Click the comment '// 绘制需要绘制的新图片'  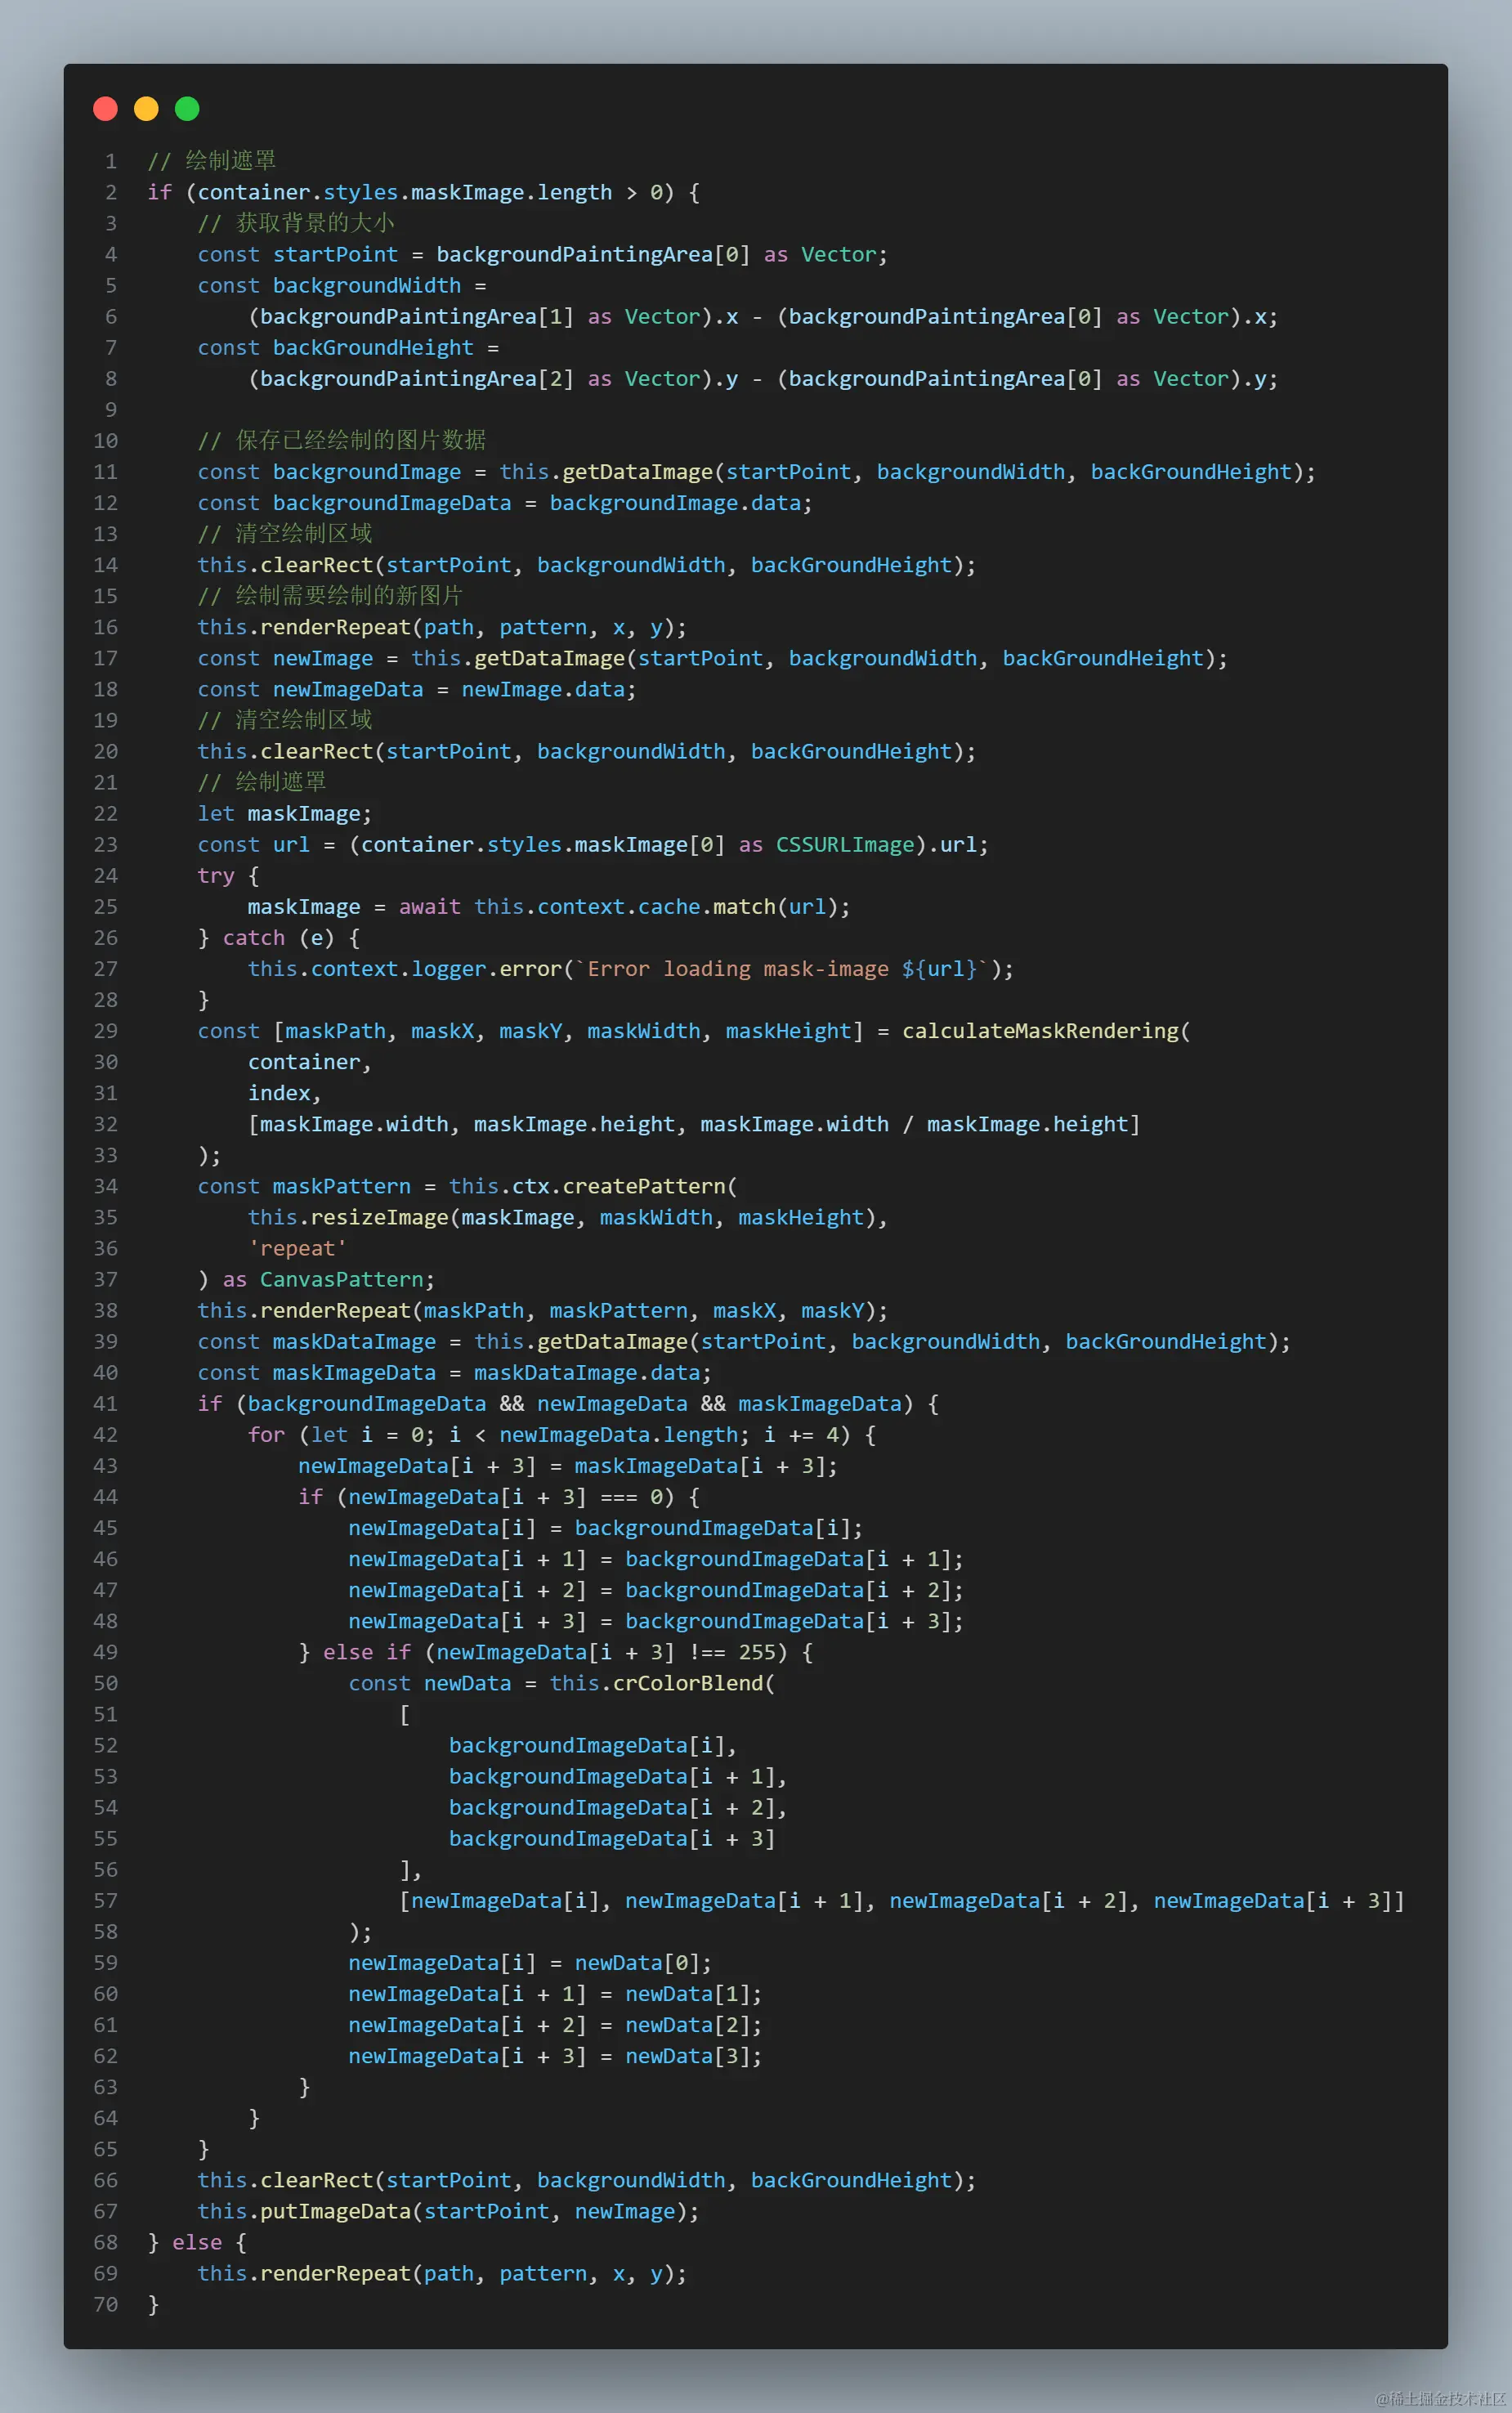point(330,596)
